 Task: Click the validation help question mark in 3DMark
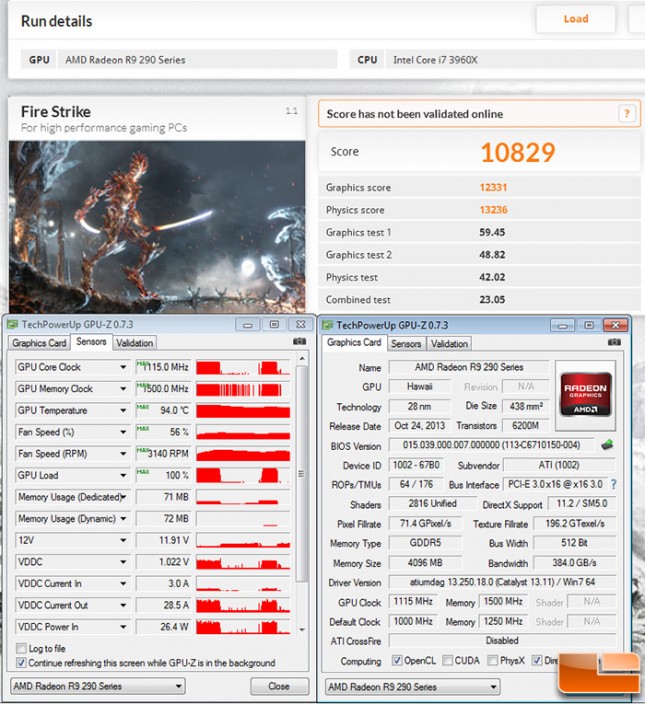(627, 114)
